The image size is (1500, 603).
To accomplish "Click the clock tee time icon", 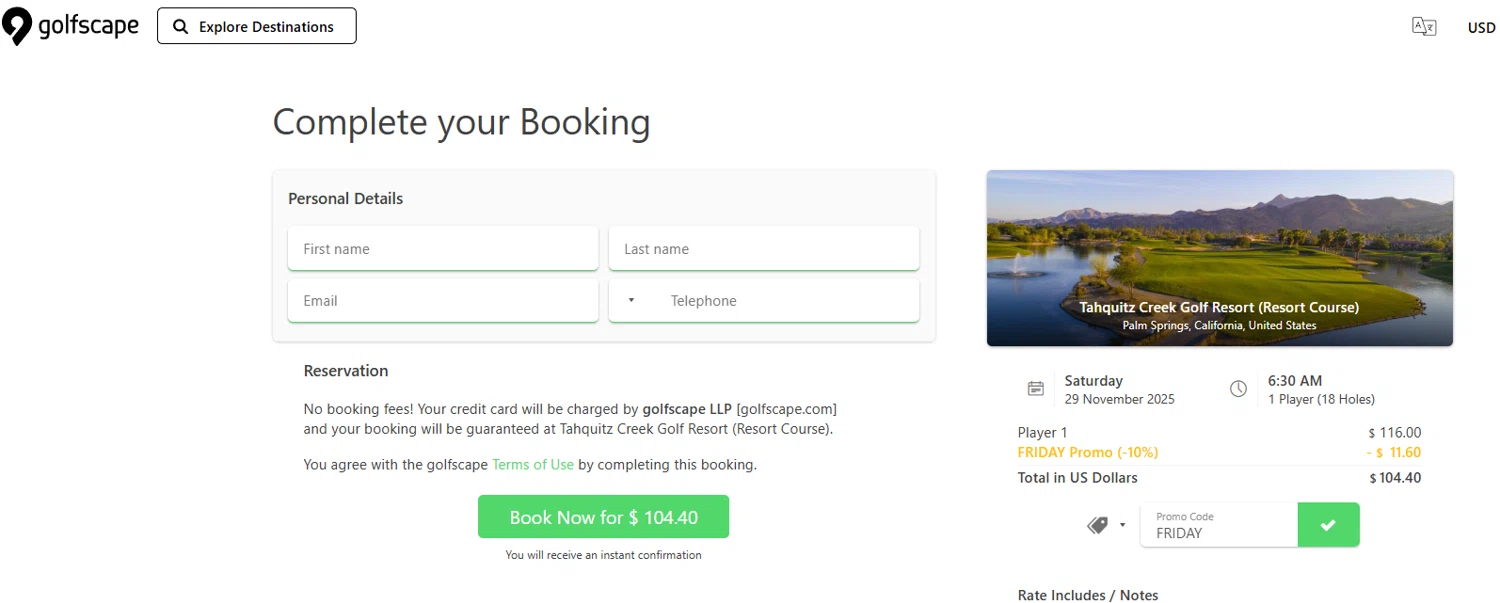I will pyautogui.click(x=1238, y=389).
